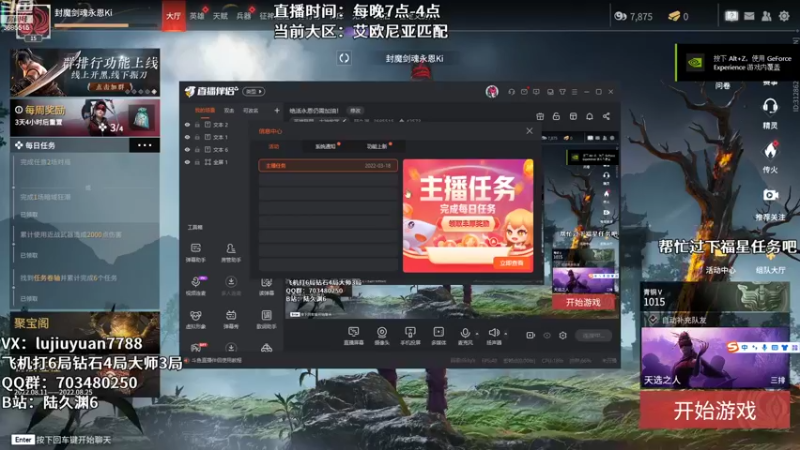
Task: Add 直播屏幕 capture source
Action: coord(353,336)
